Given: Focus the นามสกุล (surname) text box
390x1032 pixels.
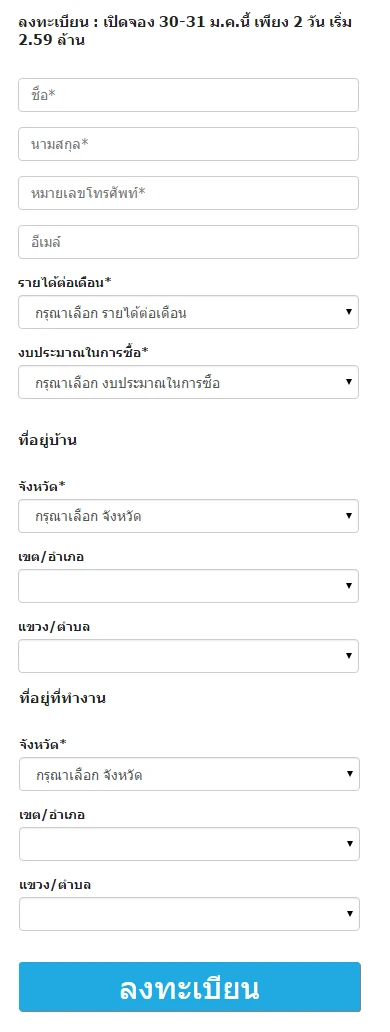Looking at the screenshot, I should coord(188,143).
